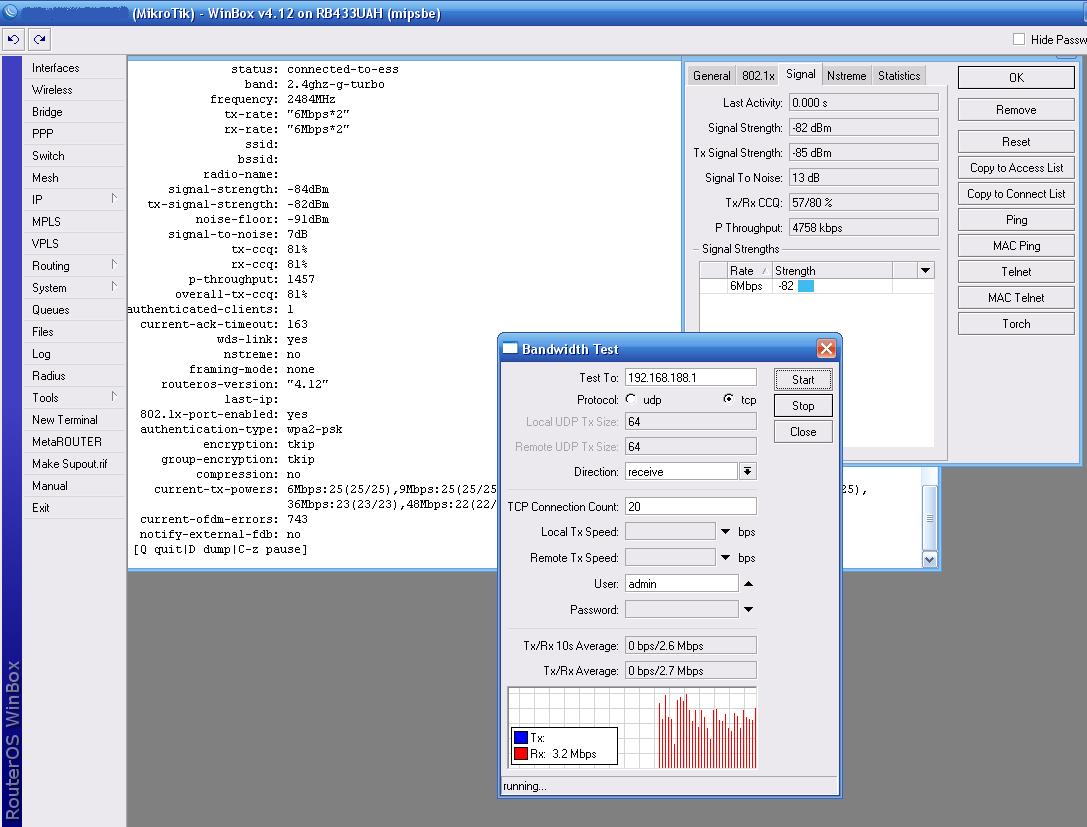Switch to the Nstreme tab
The height and width of the screenshot is (827, 1087).
(847, 76)
